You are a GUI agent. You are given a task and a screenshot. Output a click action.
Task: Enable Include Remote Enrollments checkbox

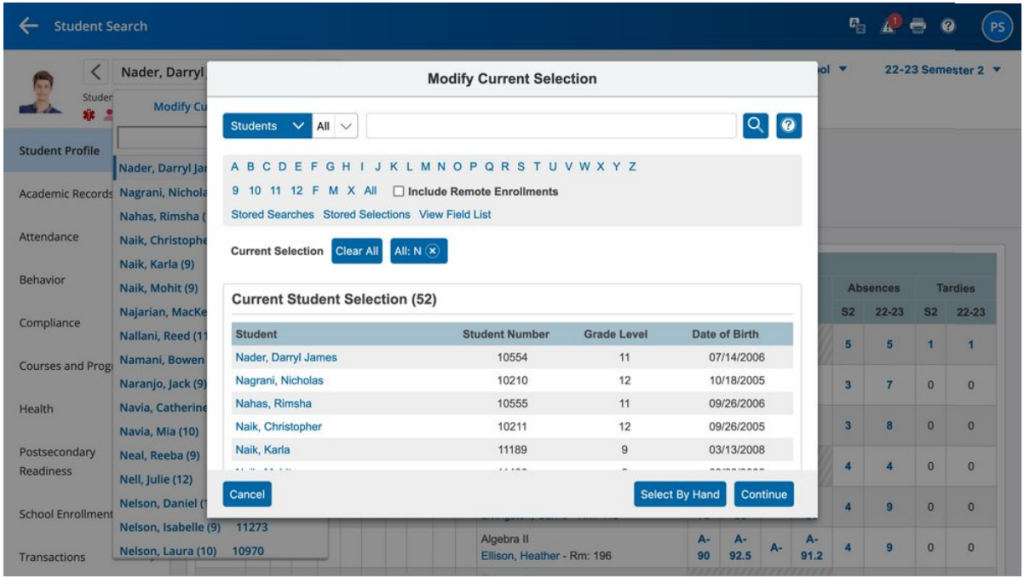pyautogui.click(x=399, y=191)
